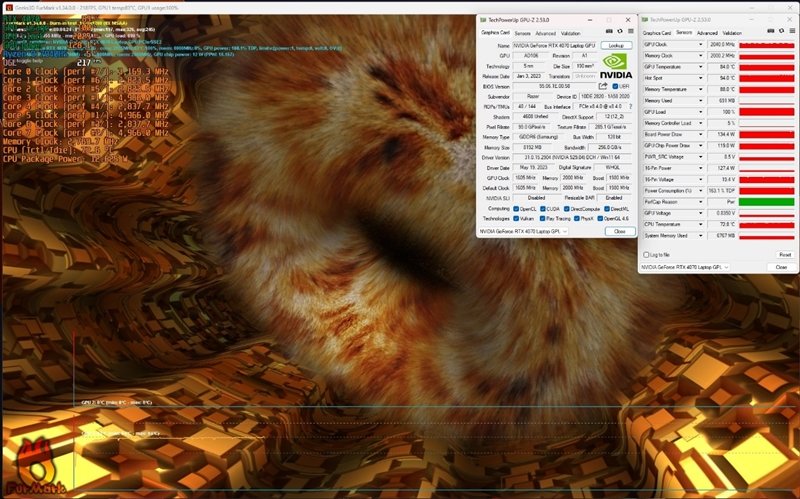Image resolution: width=800 pixels, height=499 pixels.
Task: Click the green PerfCap Reason graph bar
Action: point(766,202)
